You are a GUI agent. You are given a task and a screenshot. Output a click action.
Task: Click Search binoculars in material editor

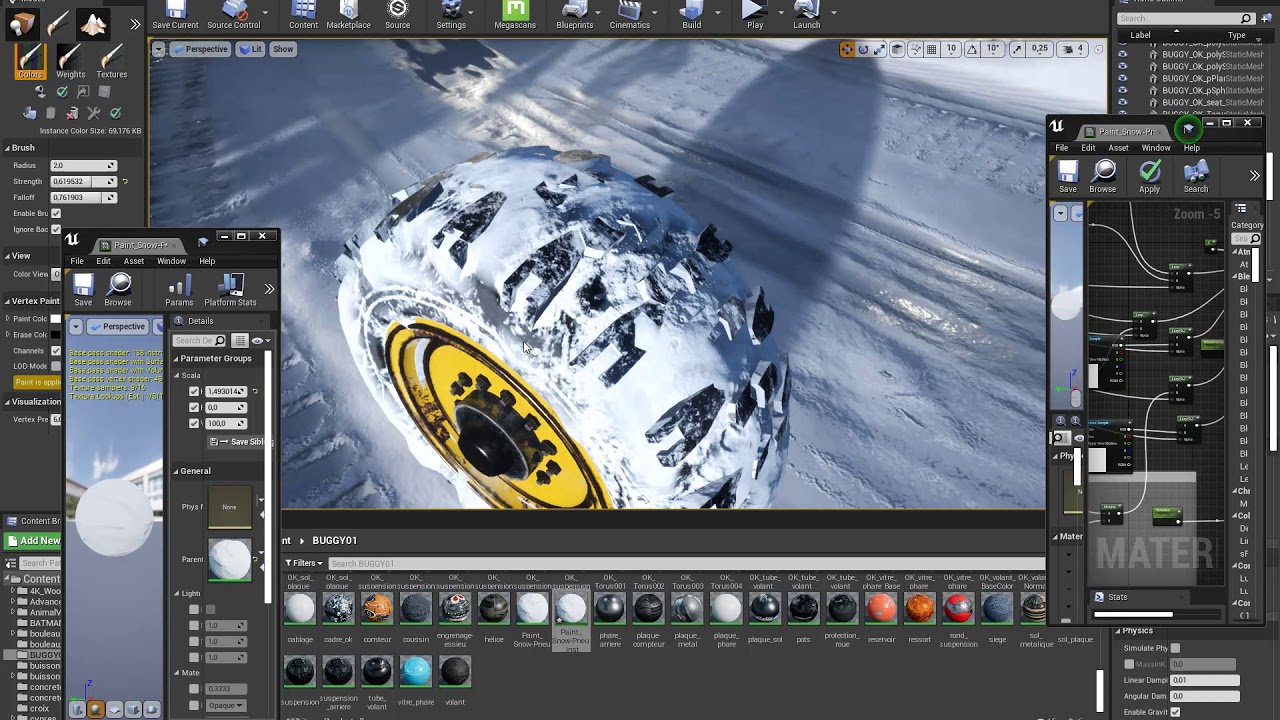pos(1196,176)
